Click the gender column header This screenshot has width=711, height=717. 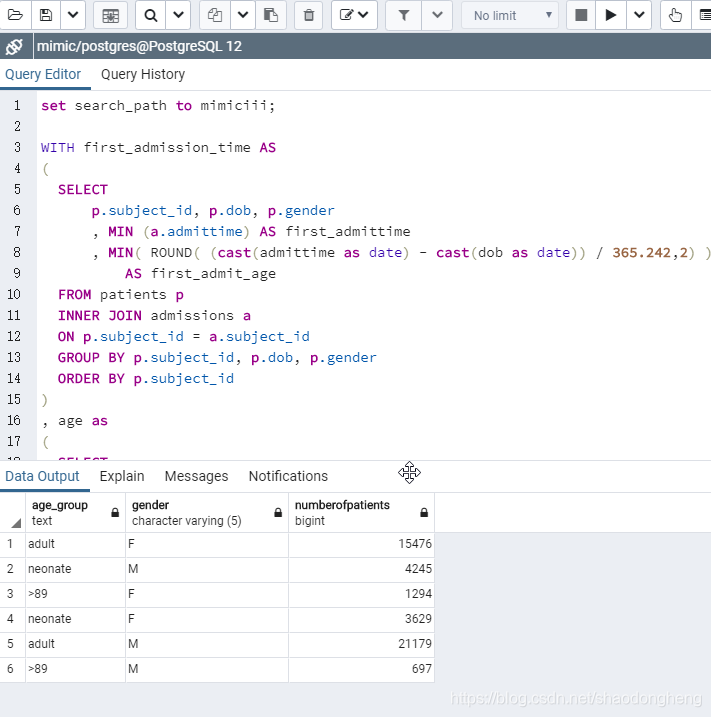pyautogui.click(x=207, y=513)
